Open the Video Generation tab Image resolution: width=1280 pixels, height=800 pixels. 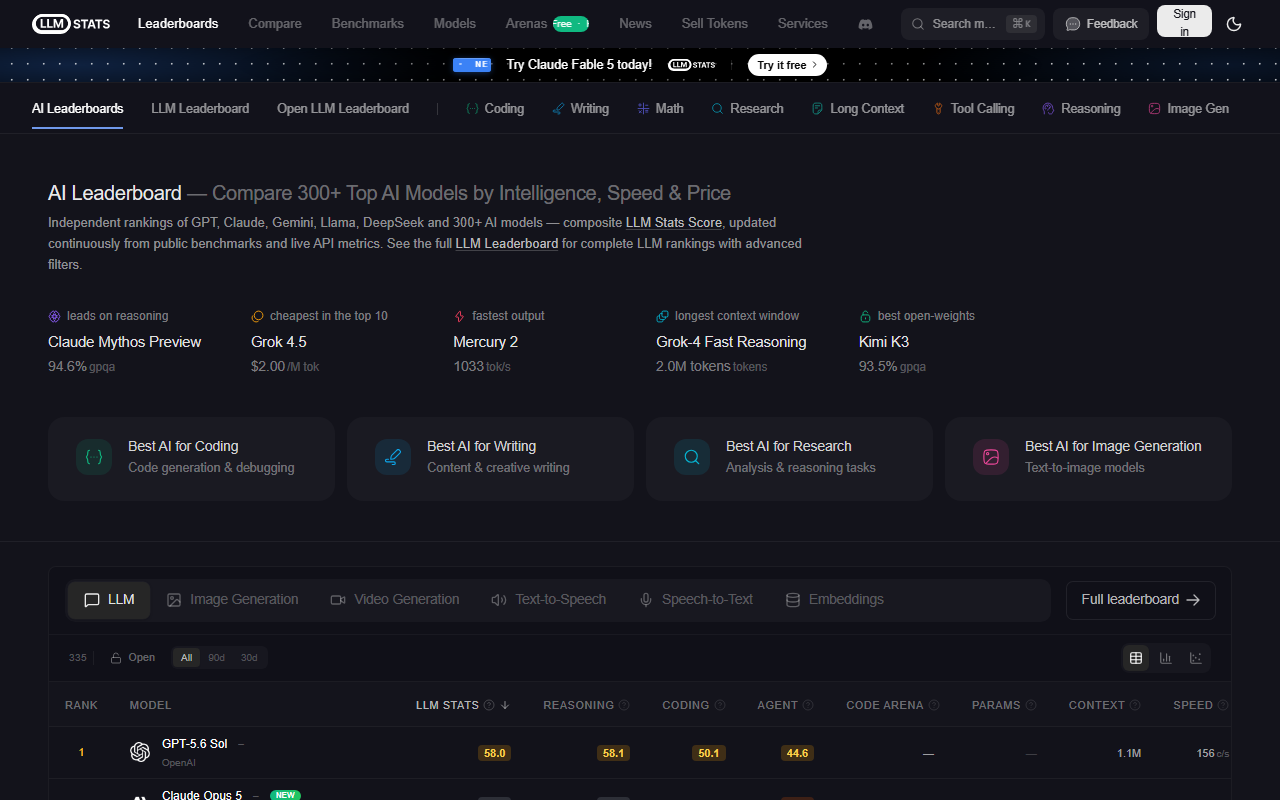pyautogui.click(x=395, y=599)
